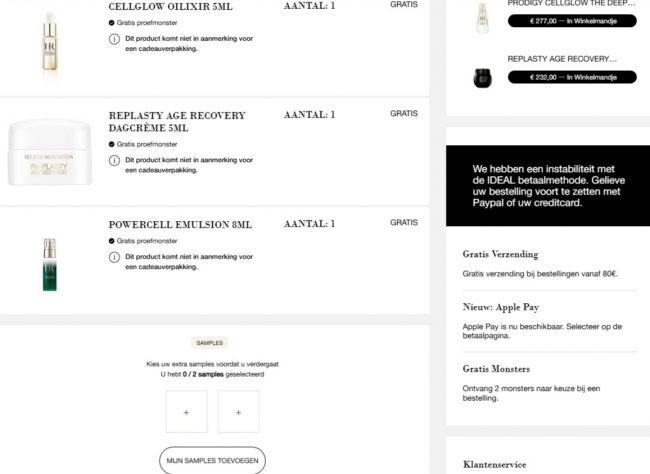Open Replasty Age Recovery Dagcrème 5ml title
The width and height of the screenshot is (650, 474).
tap(177, 122)
